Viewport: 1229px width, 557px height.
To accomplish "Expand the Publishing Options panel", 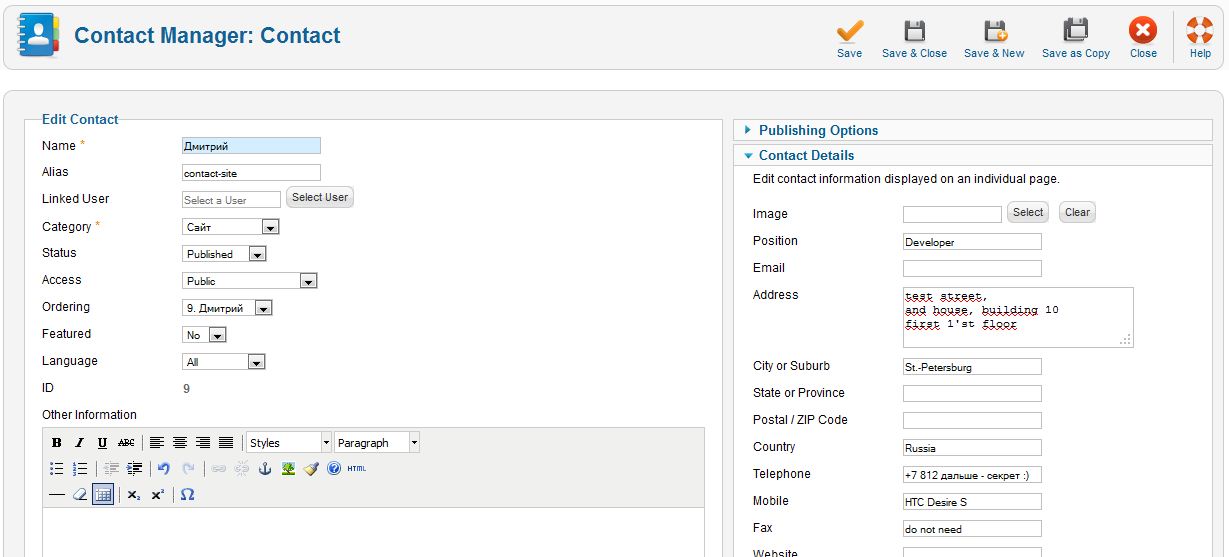I will (818, 130).
